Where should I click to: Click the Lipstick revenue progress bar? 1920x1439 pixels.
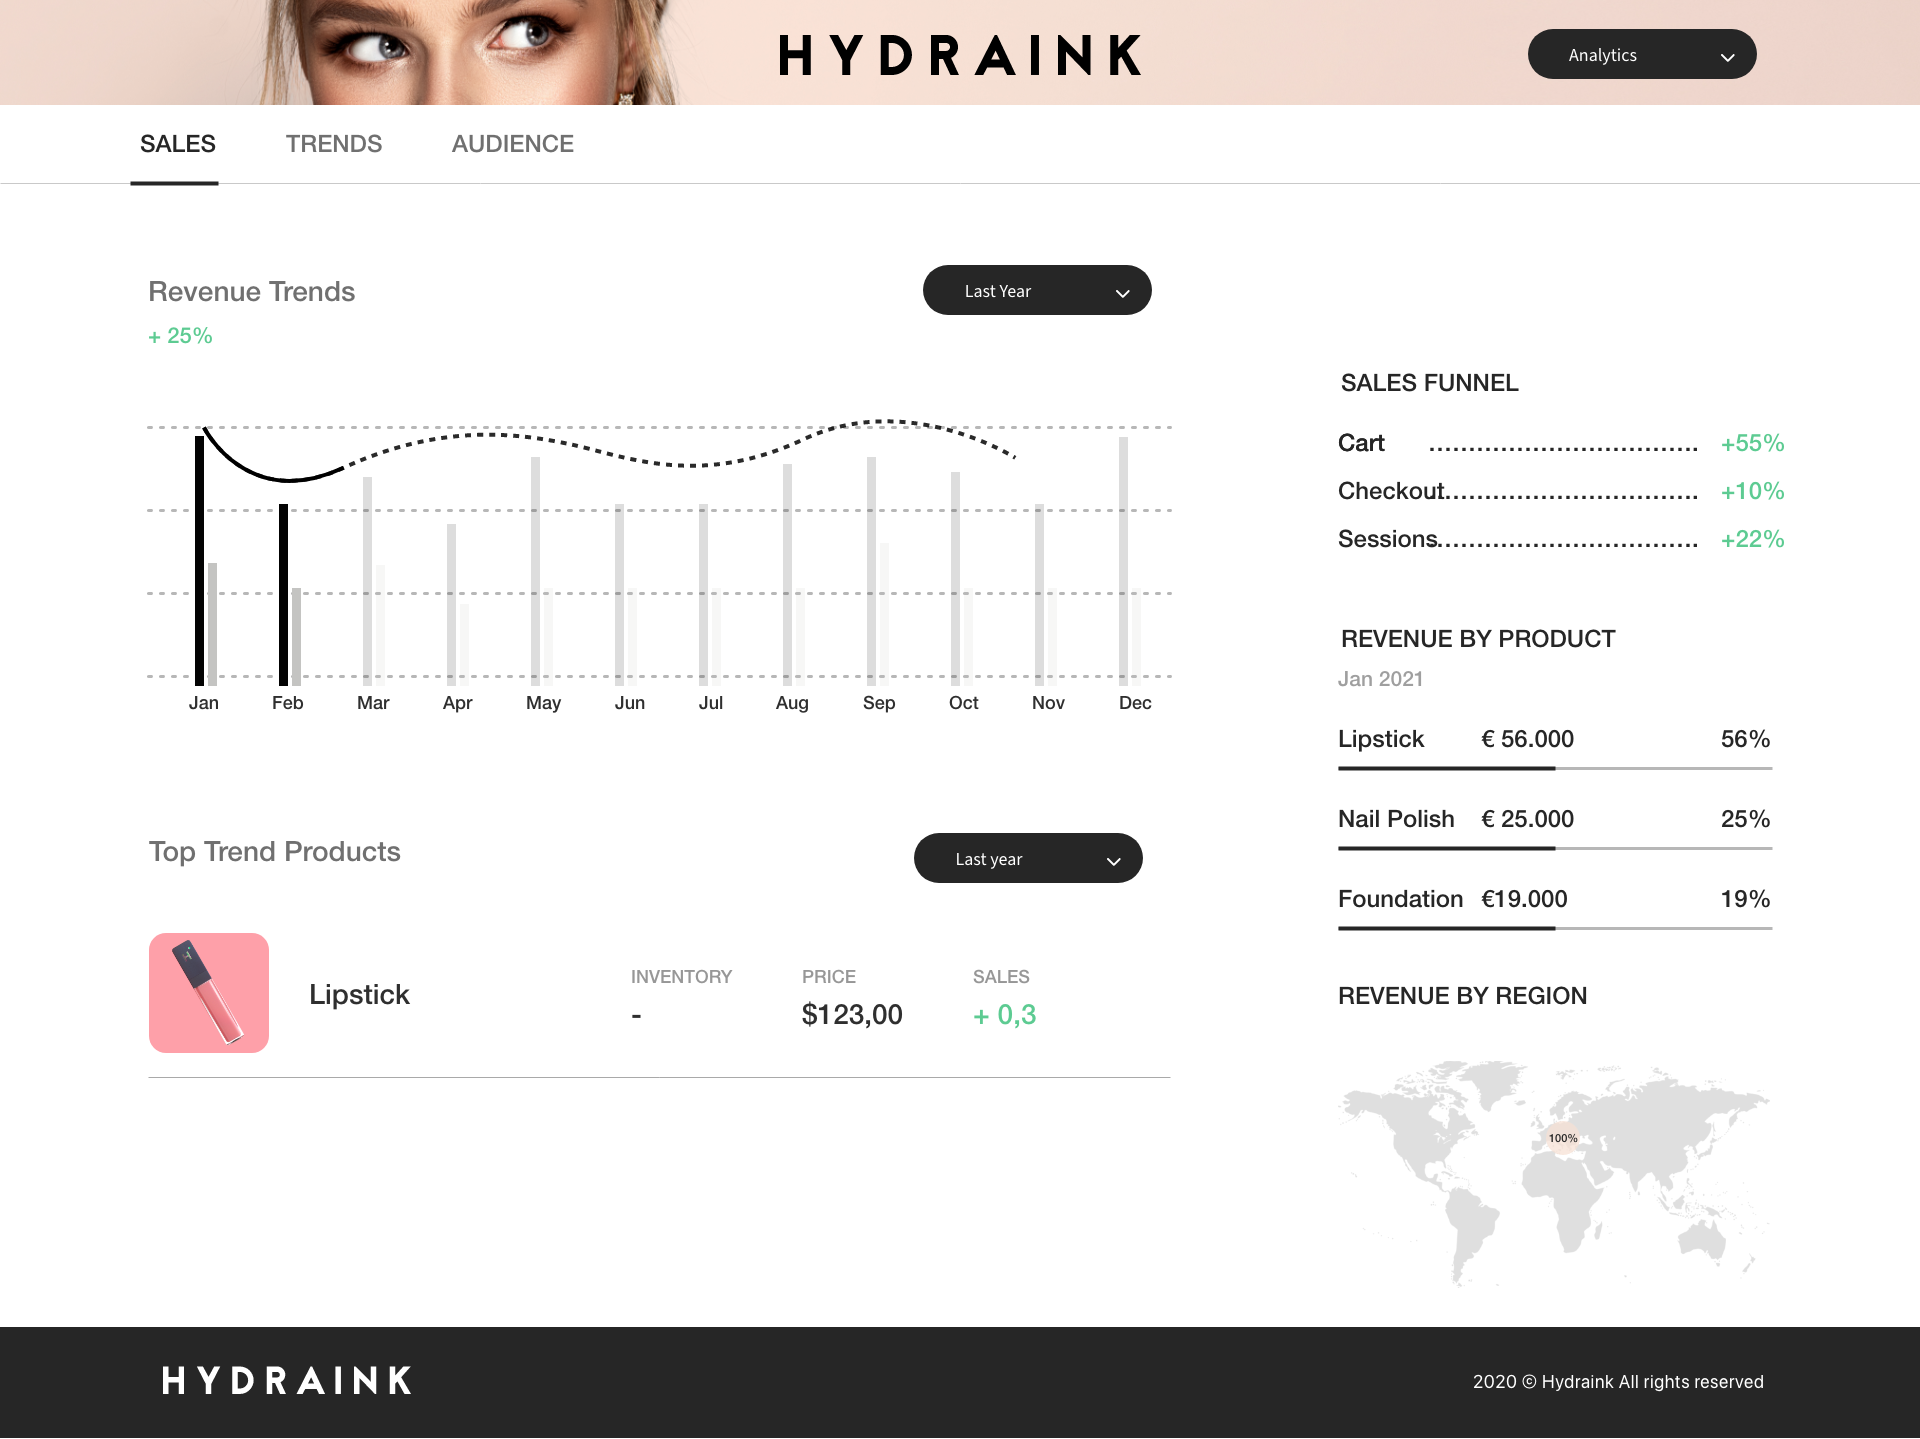tap(1555, 768)
